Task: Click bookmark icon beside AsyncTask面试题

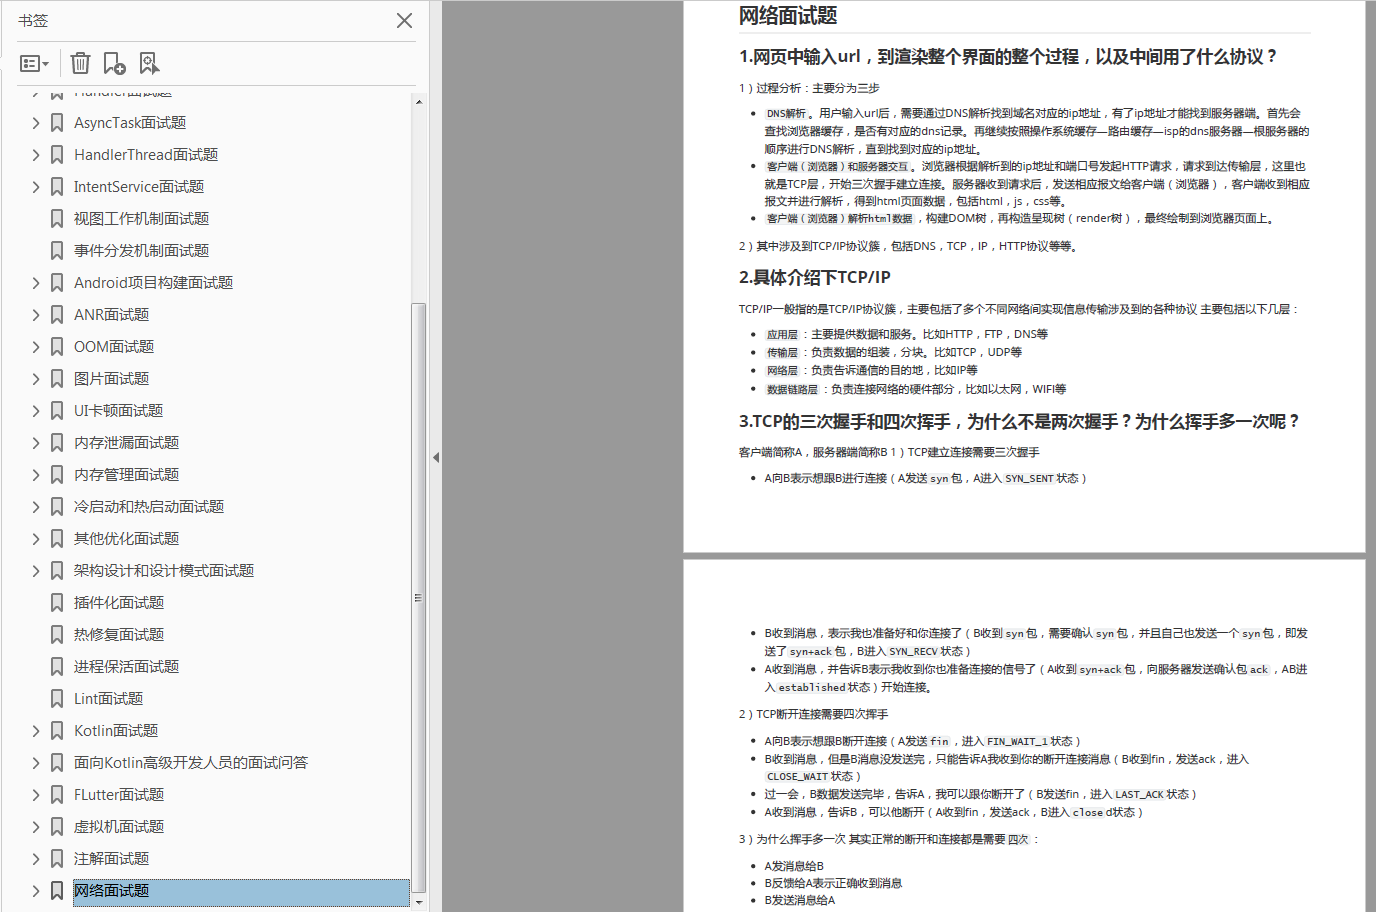Action: [x=57, y=123]
